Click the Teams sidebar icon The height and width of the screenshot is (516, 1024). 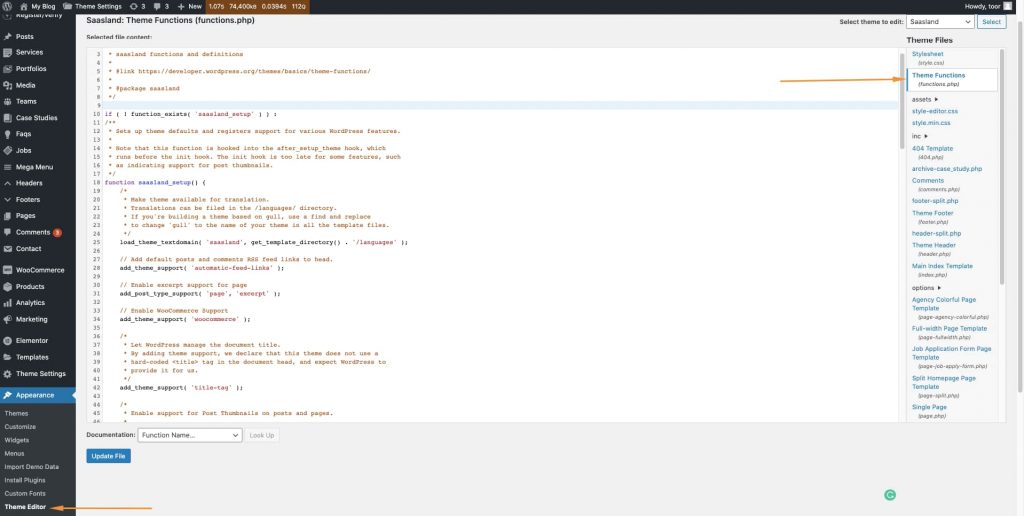[x=8, y=101]
